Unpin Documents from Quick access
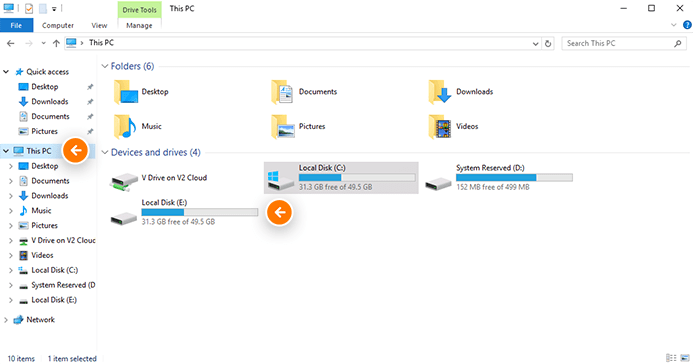 [90, 117]
